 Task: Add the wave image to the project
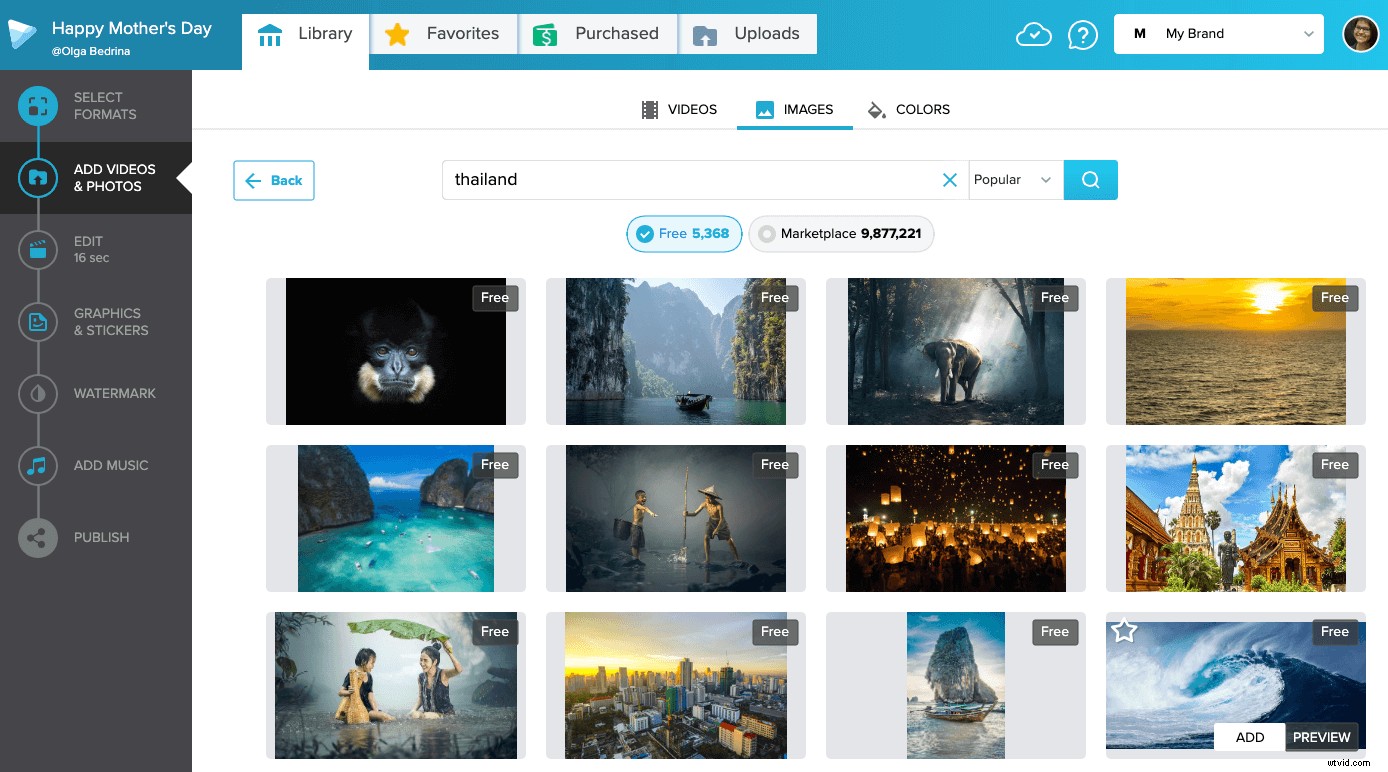(1249, 737)
